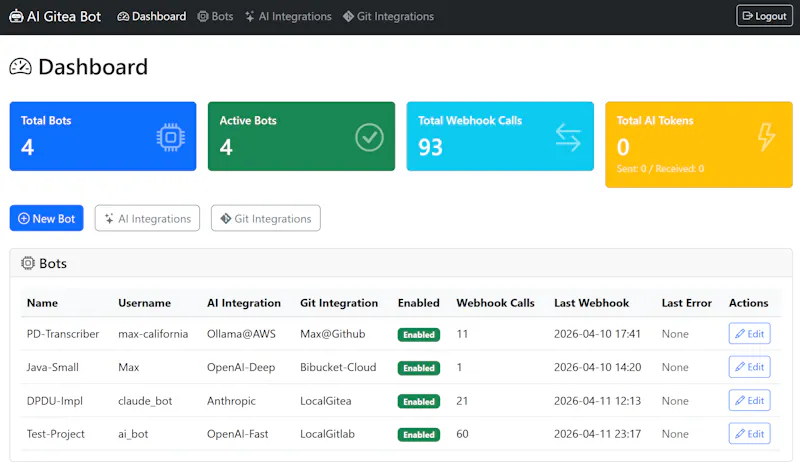Click the CPU chip icon on Total Bots card
The image size is (800, 462).
point(170,137)
